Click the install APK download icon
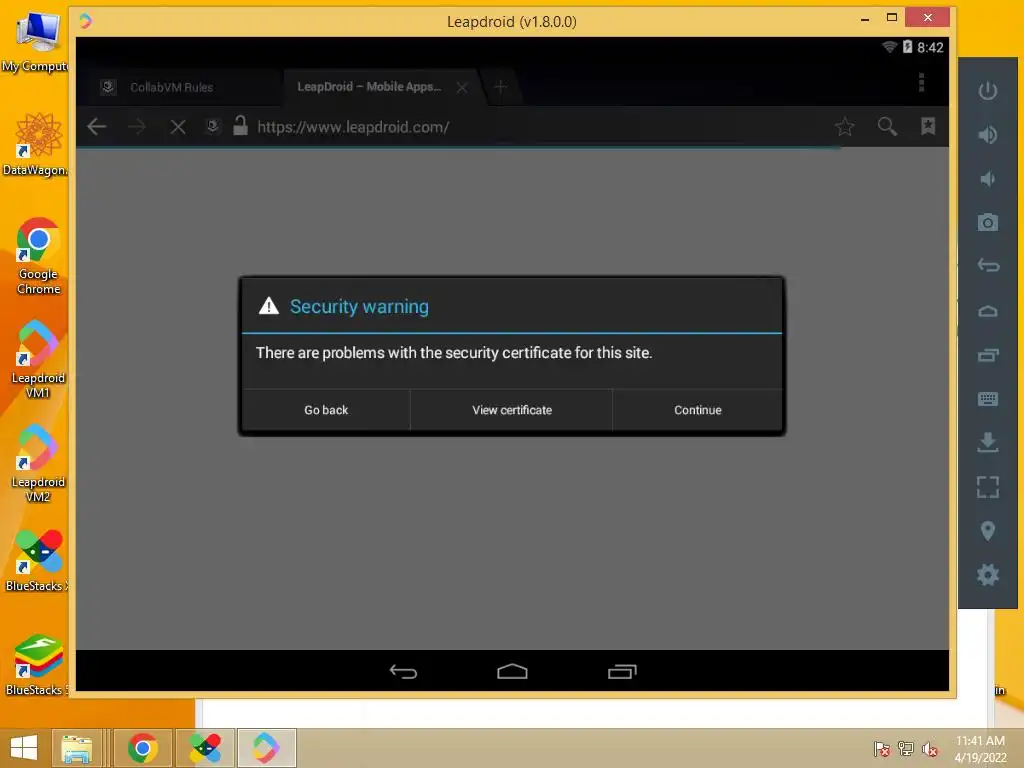The width and height of the screenshot is (1024, 768). coord(987,442)
